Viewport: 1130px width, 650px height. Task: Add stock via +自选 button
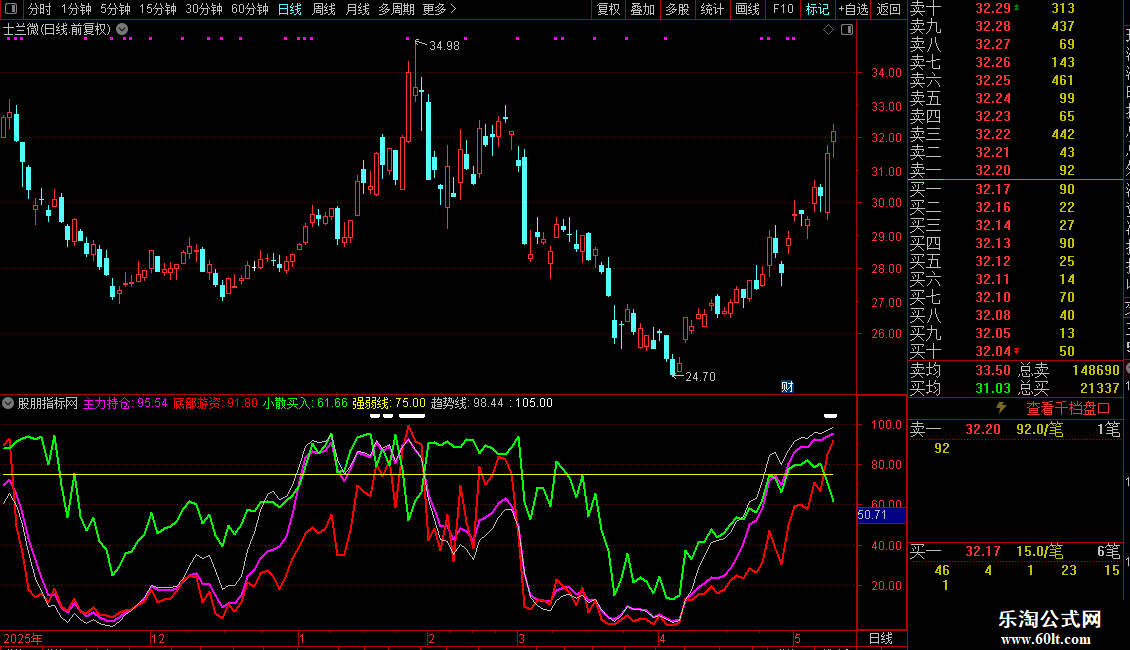(853, 9)
